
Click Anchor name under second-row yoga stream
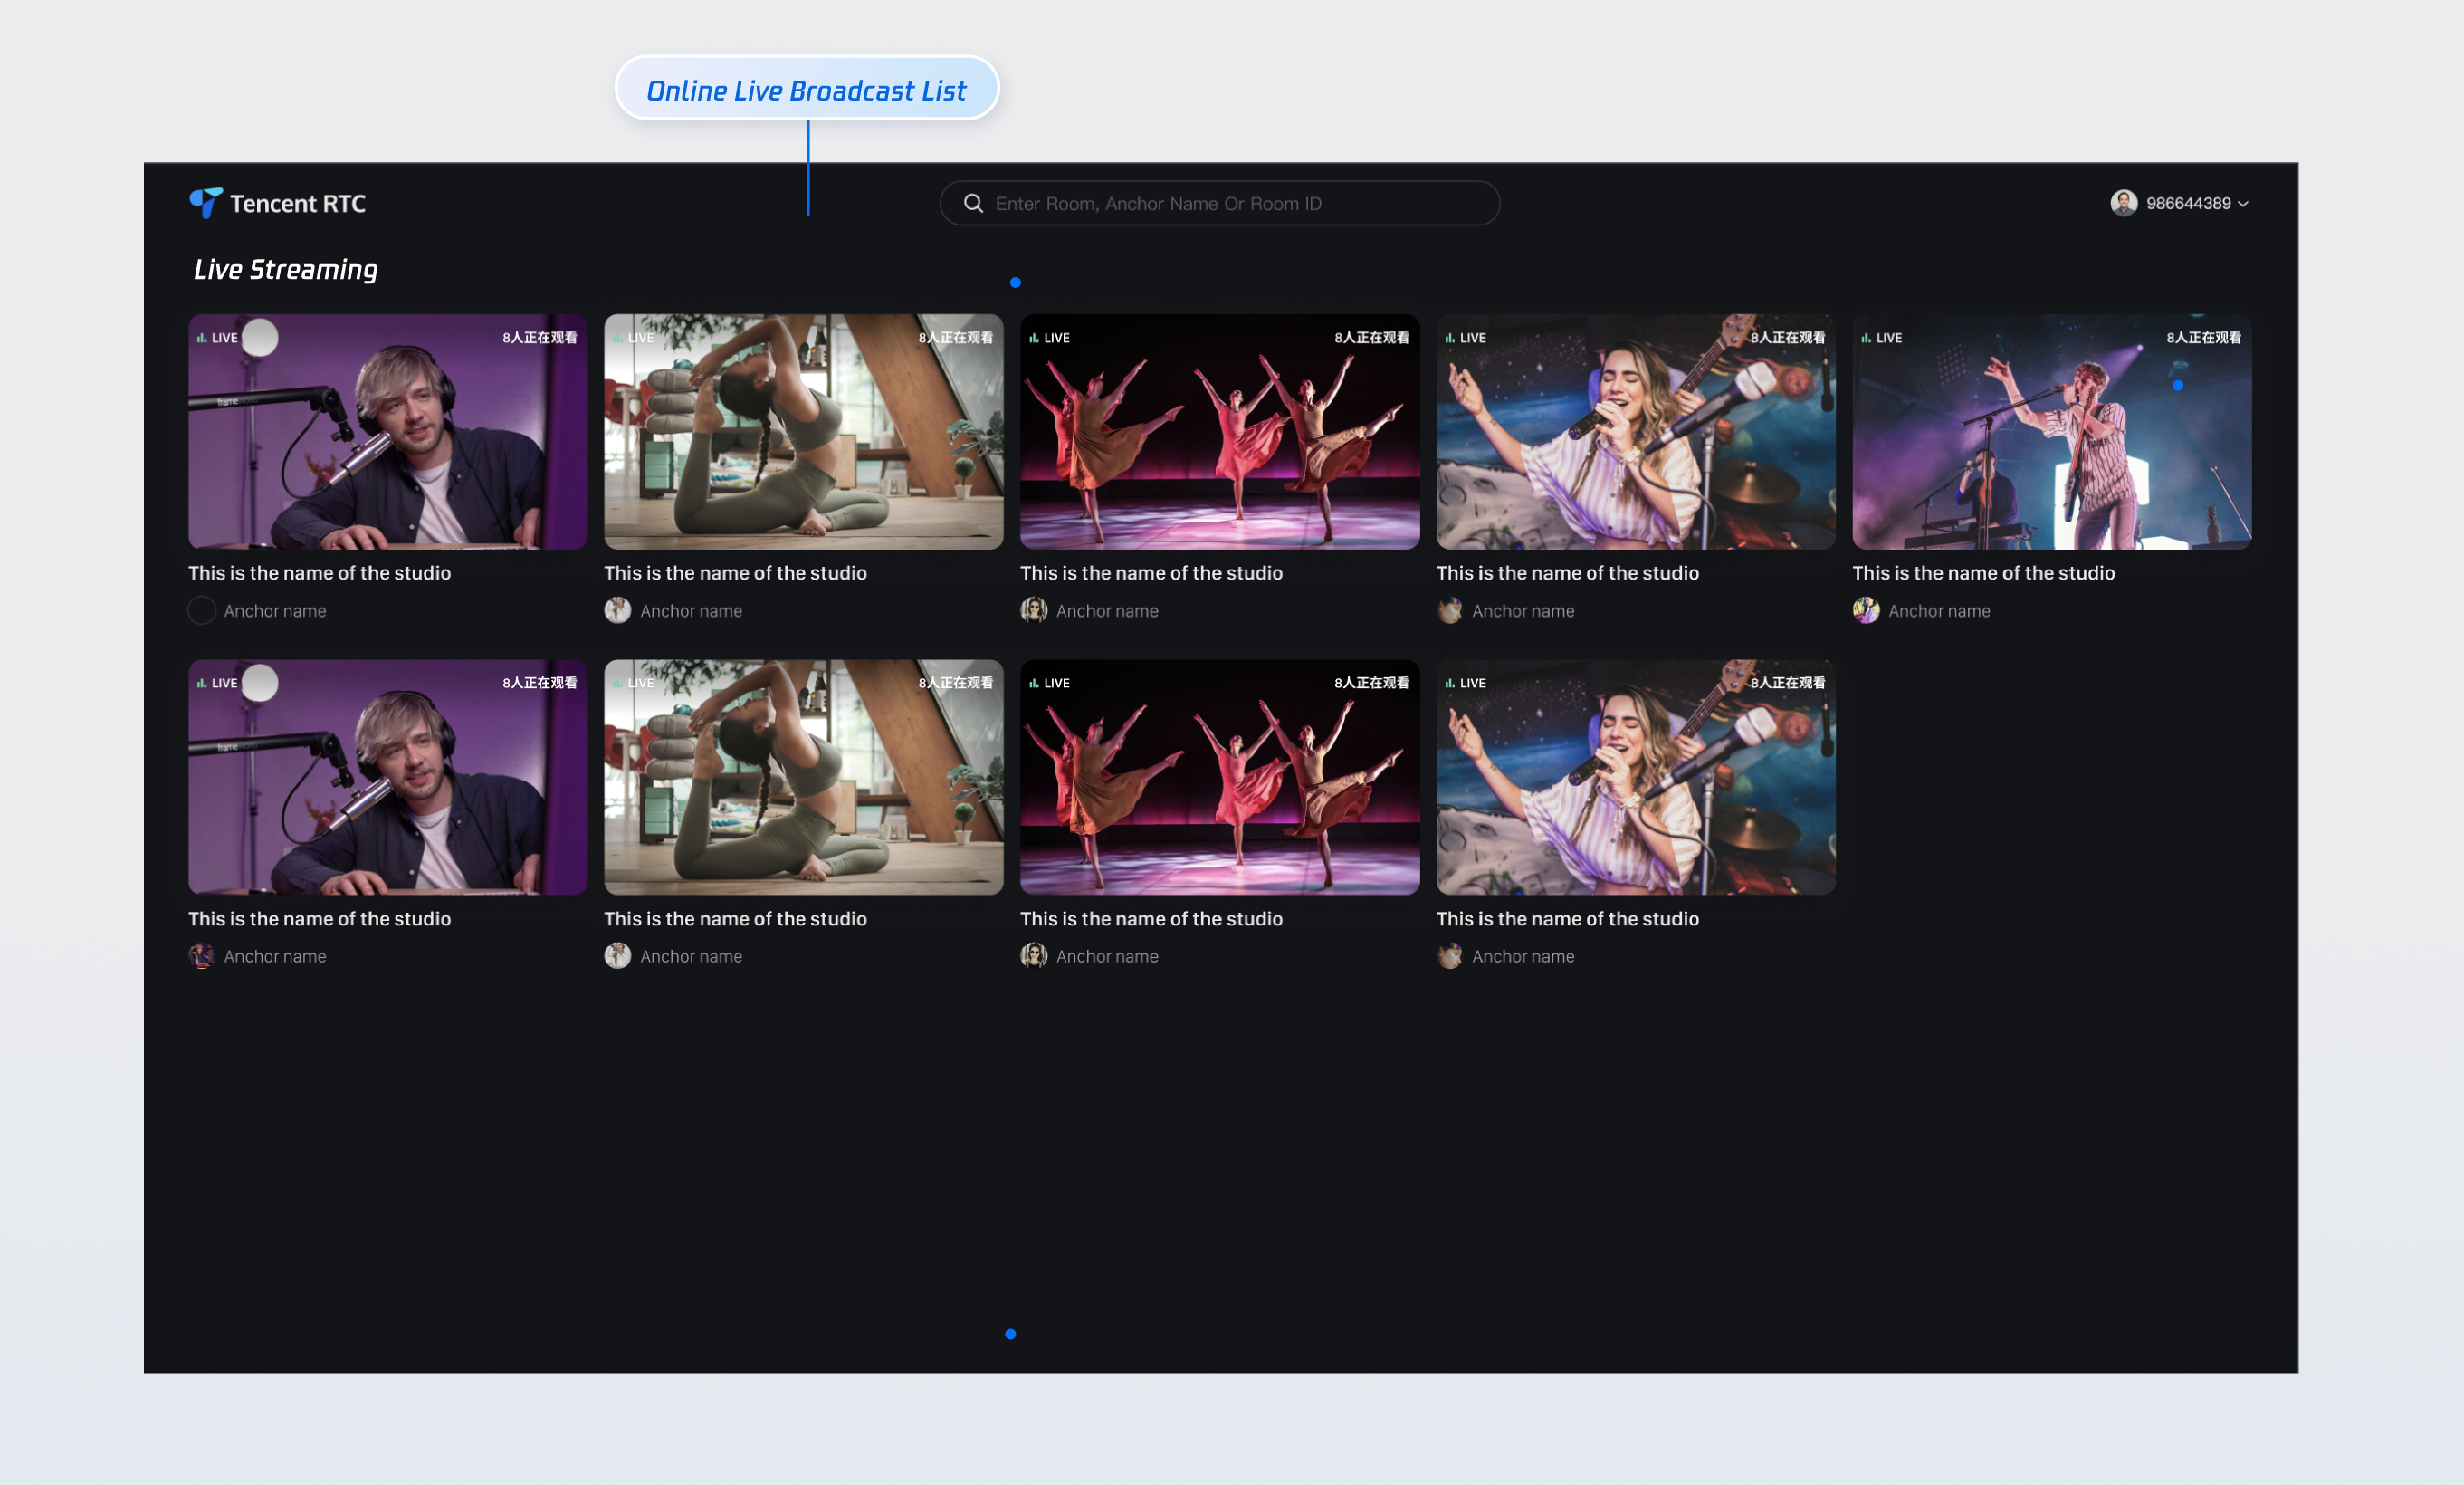point(691,957)
